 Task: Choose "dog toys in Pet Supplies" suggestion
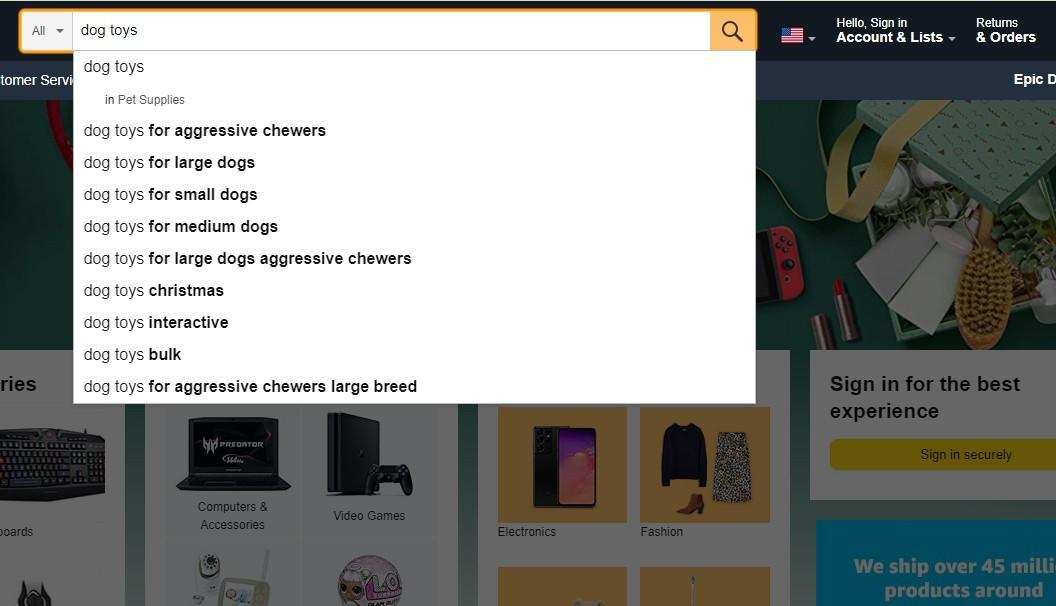click(146, 99)
